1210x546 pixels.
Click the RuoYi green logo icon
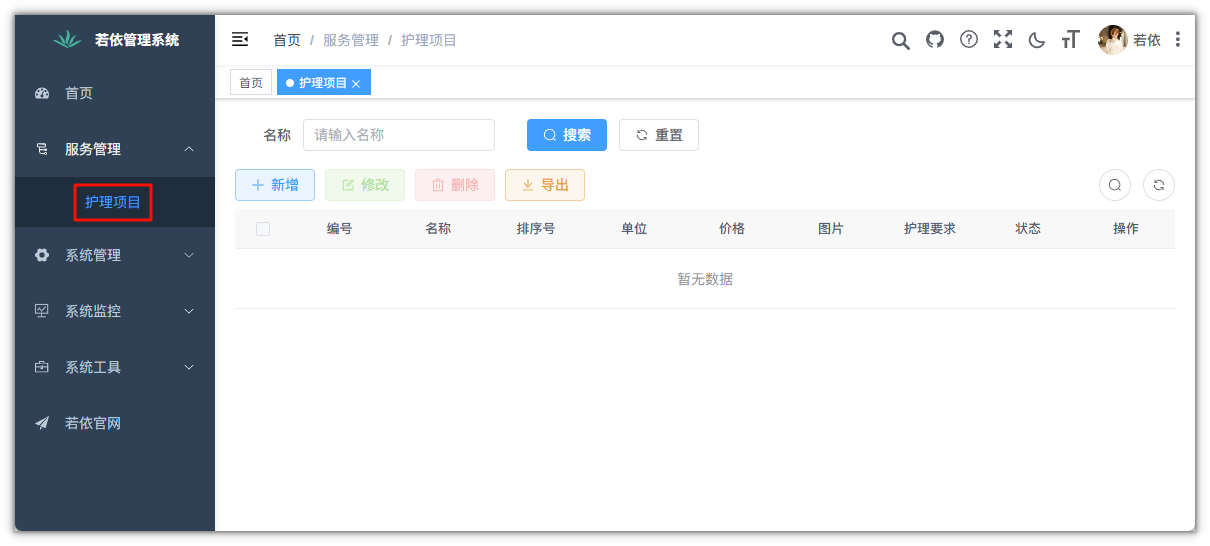(66, 40)
